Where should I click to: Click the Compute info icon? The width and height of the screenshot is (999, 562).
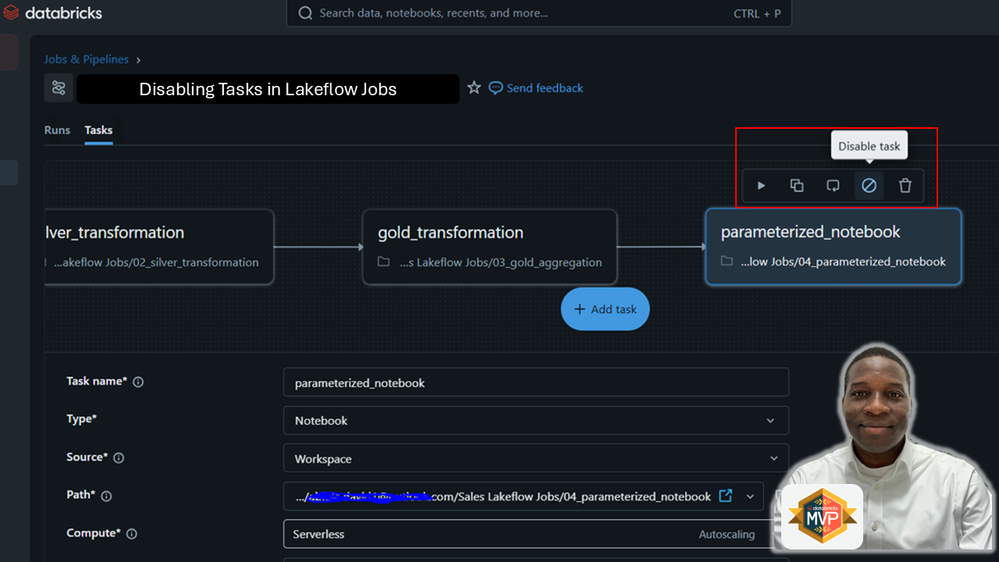[131, 534]
